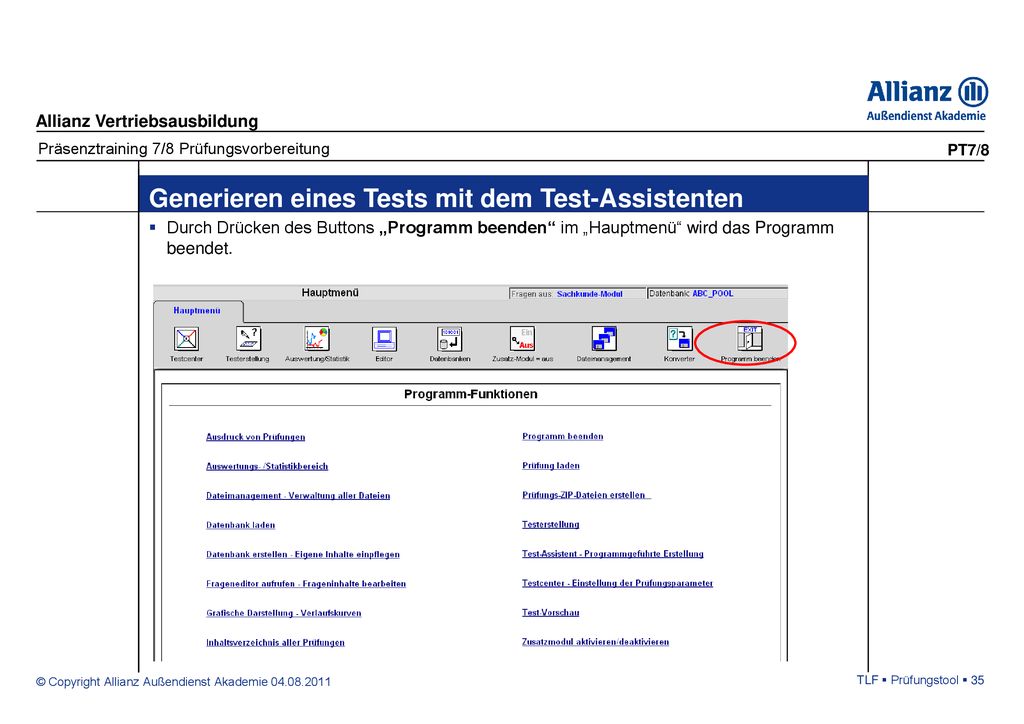1024x724 pixels.
Task: Launch the Editor monitor icon
Action: pos(384,339)
